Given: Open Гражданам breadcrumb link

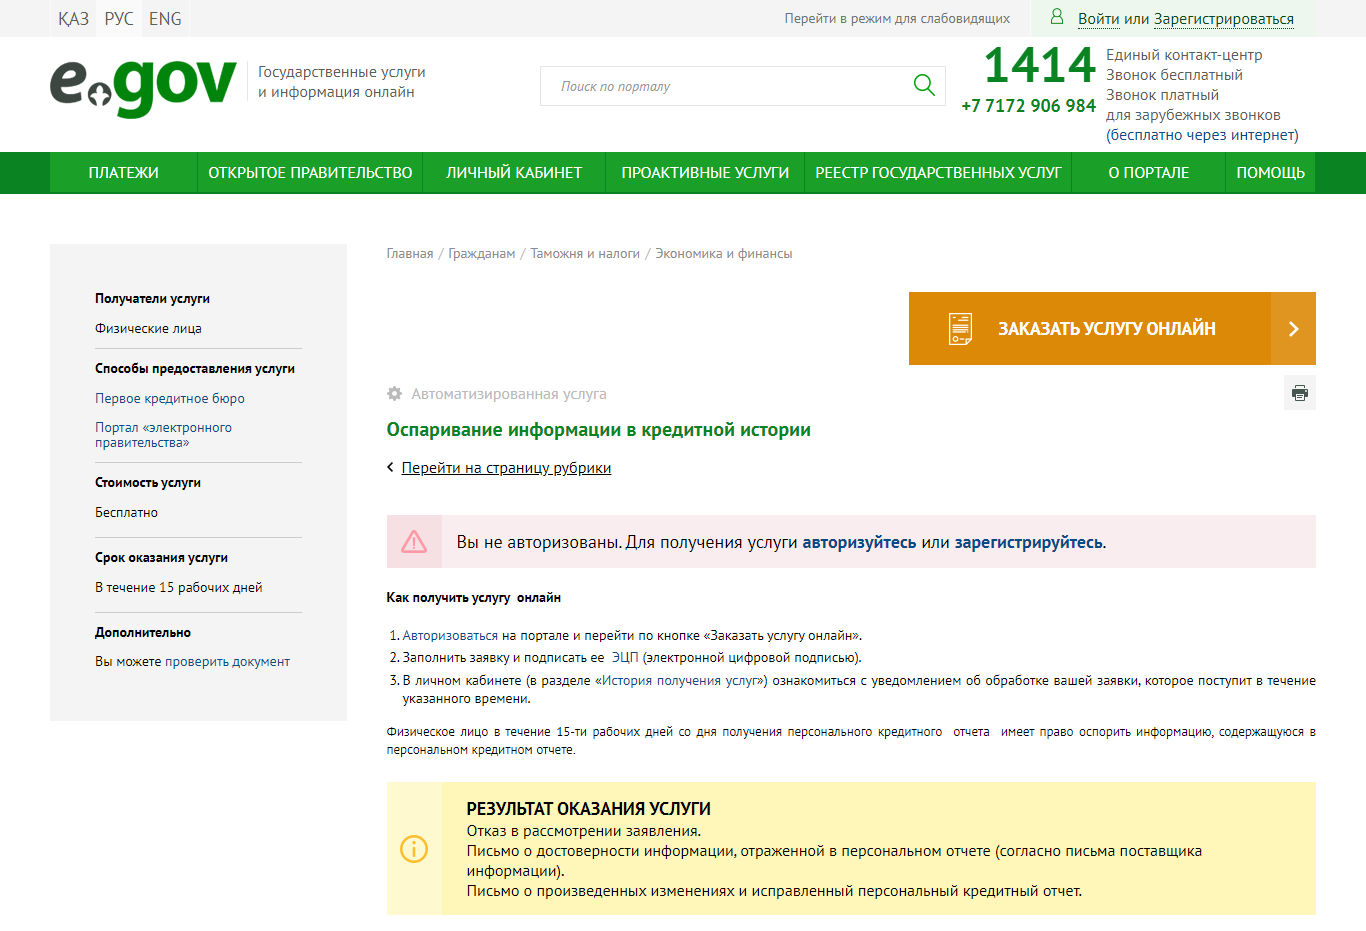Looking at the screenshot, I should (x=482, y=254).
